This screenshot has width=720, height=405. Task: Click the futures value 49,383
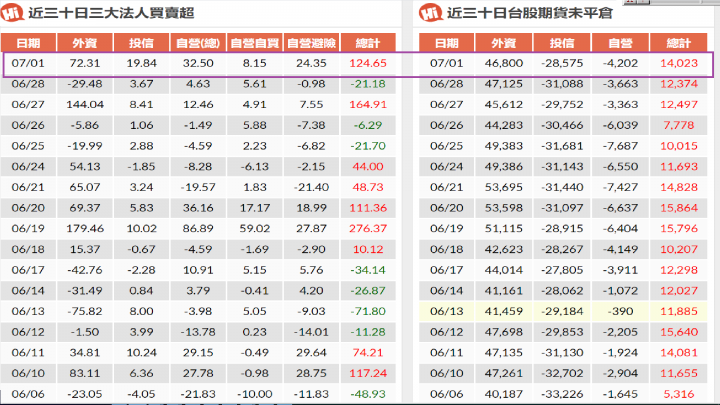pyautogui.click(x=504, y=146)
